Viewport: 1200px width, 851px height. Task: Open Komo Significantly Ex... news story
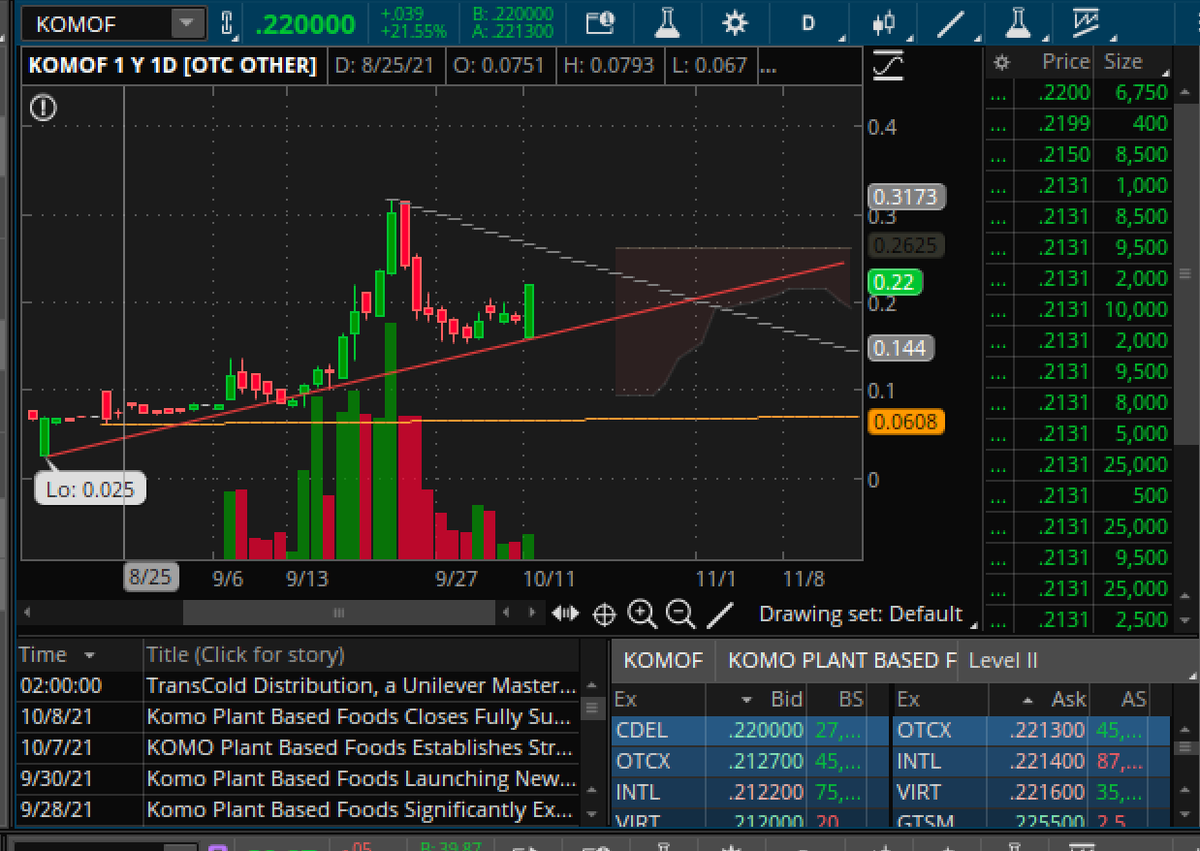pos(361,809)
